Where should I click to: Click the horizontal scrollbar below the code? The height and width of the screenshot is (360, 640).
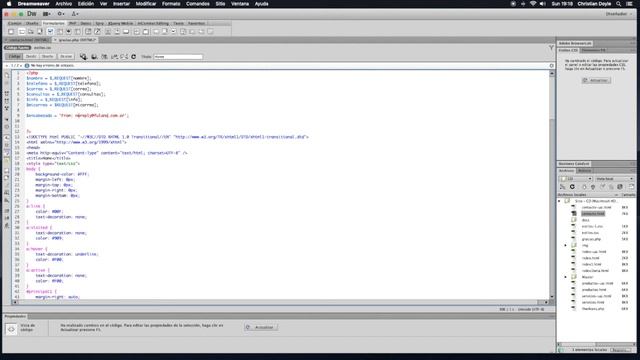(x=281, y=302)
